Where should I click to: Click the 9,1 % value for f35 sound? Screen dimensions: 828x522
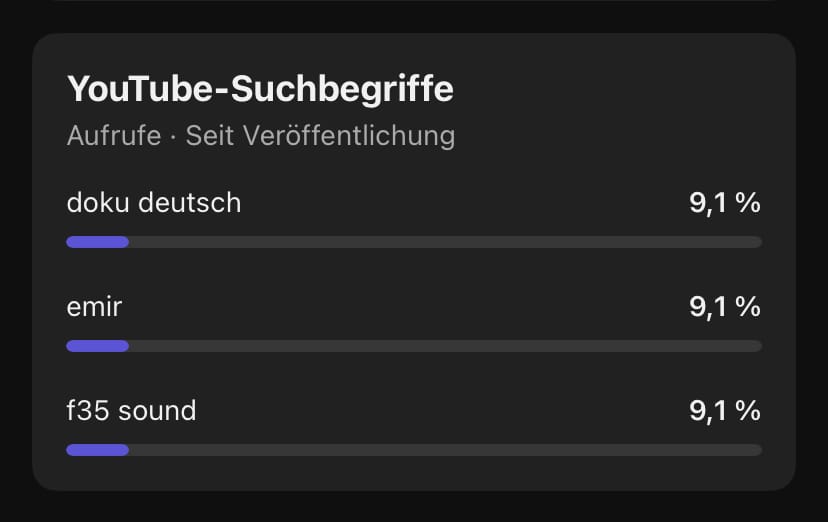(x=724, y=411)
